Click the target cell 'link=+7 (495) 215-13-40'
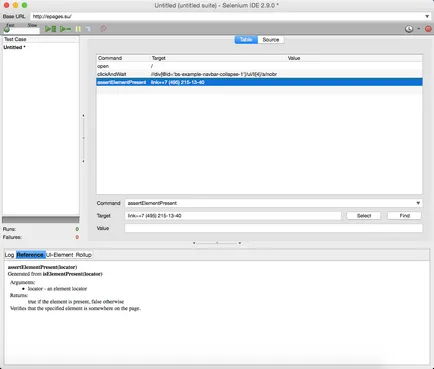 (178, 82)
